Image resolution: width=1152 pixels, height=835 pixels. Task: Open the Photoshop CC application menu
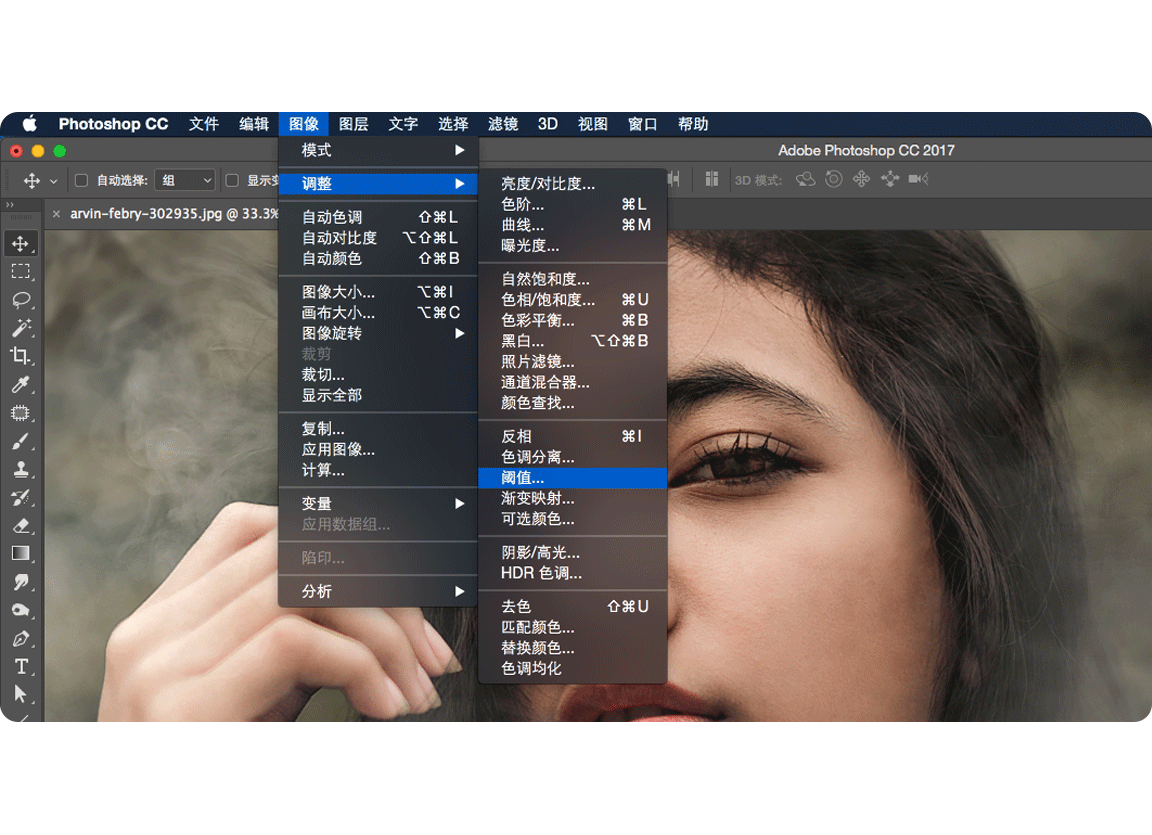[113, 123]
